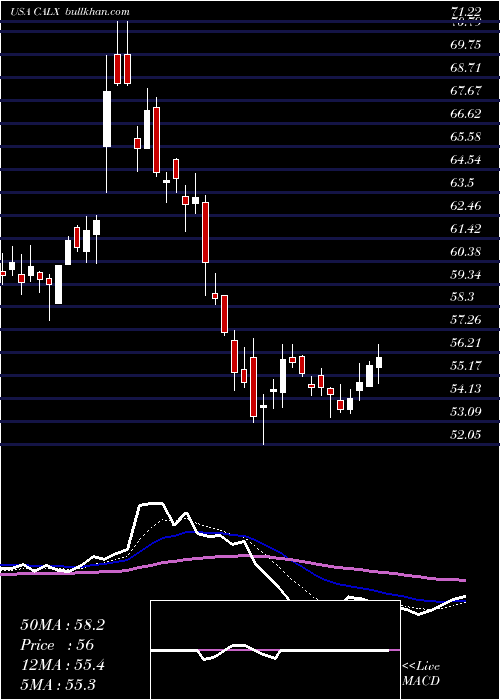Click the 53.09 price axis label
The width and height of the screenshot is (500, 700).
(x=466, y=412)
